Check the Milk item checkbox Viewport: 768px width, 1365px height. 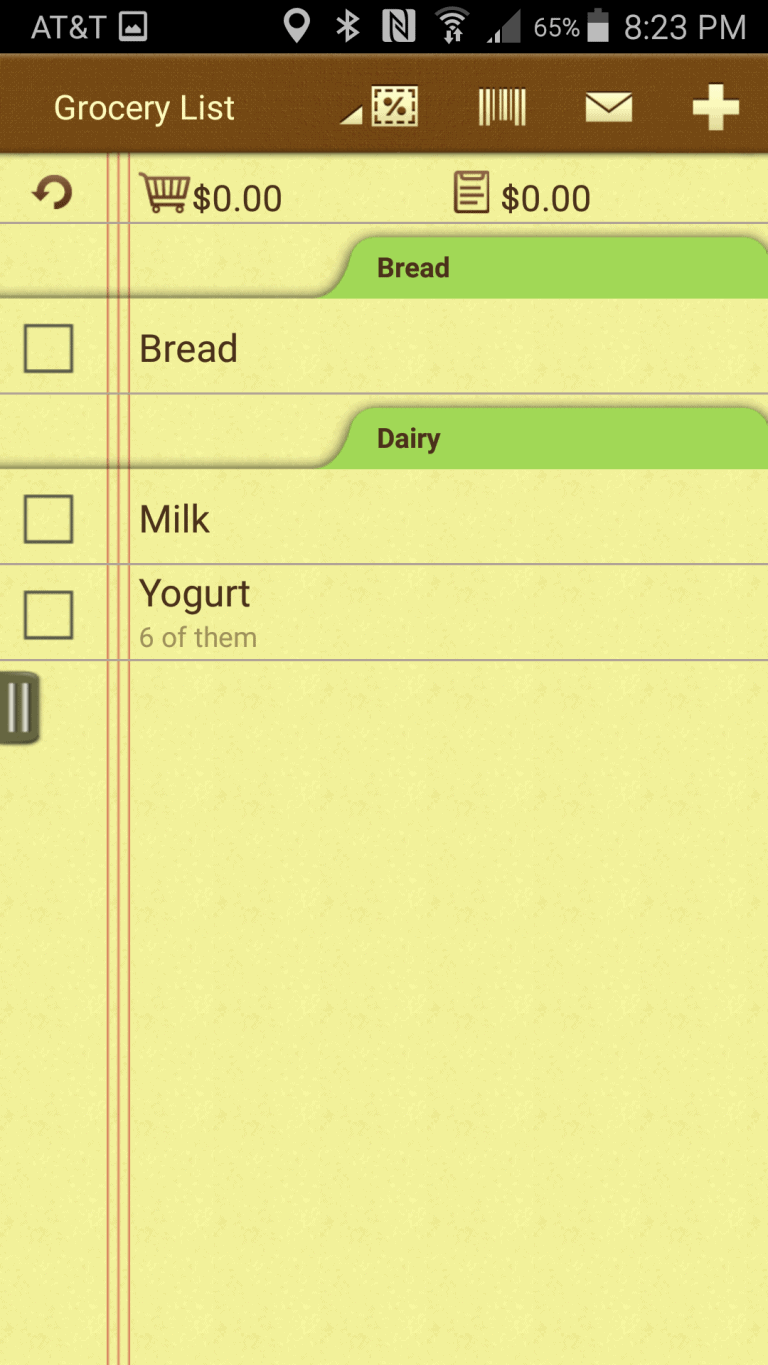(x=49, y=519)
